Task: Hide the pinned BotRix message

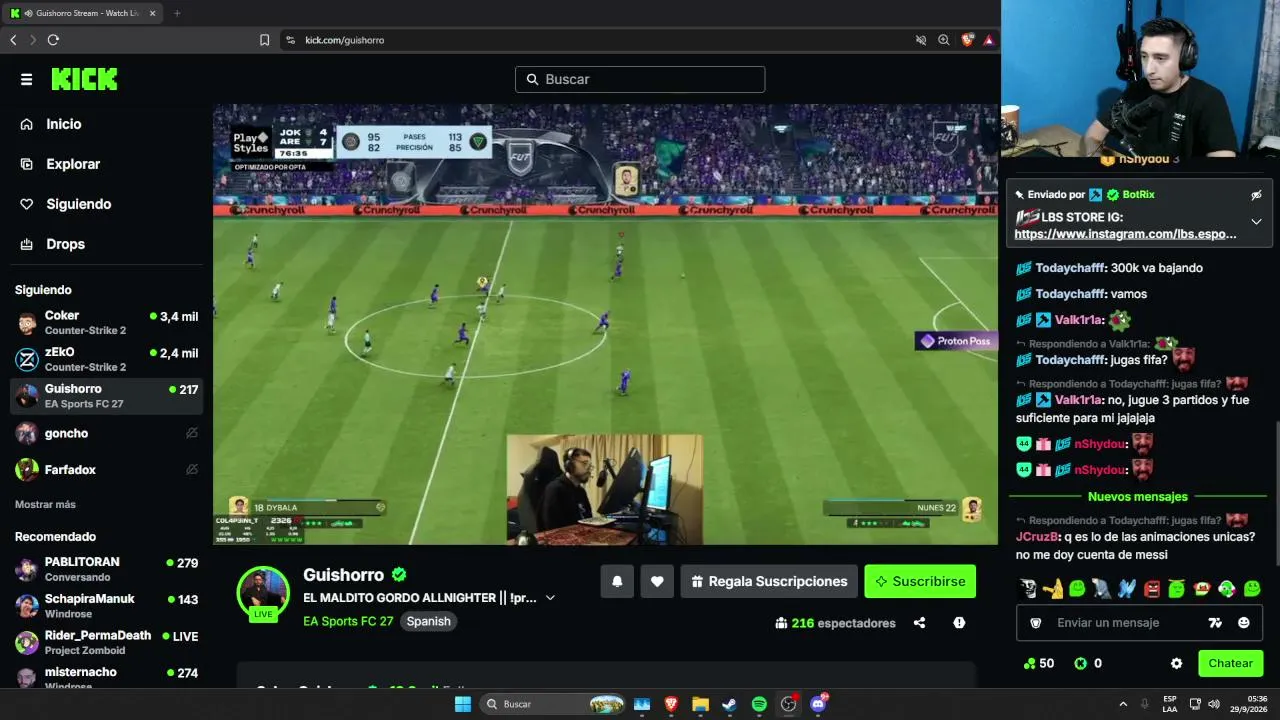Action: [1256, 195]
